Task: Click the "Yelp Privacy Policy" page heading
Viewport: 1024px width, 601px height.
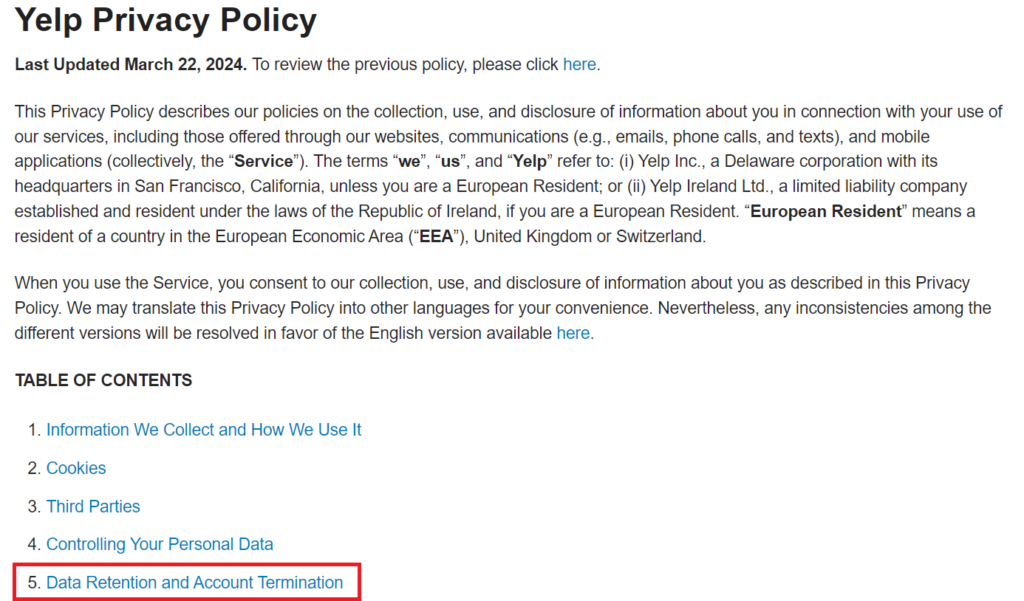Action: pos(165,20)
